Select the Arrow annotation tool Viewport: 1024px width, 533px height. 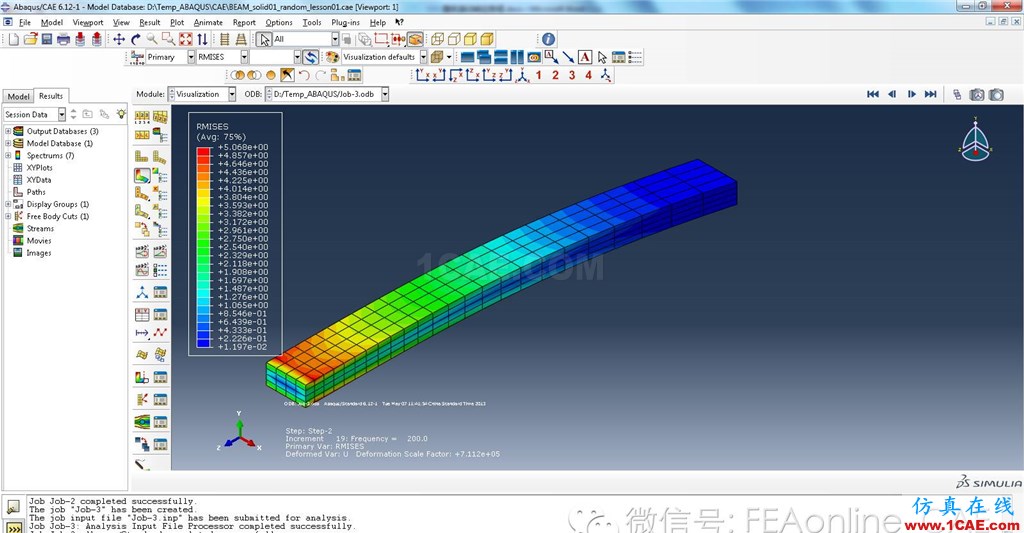point(568,57)
